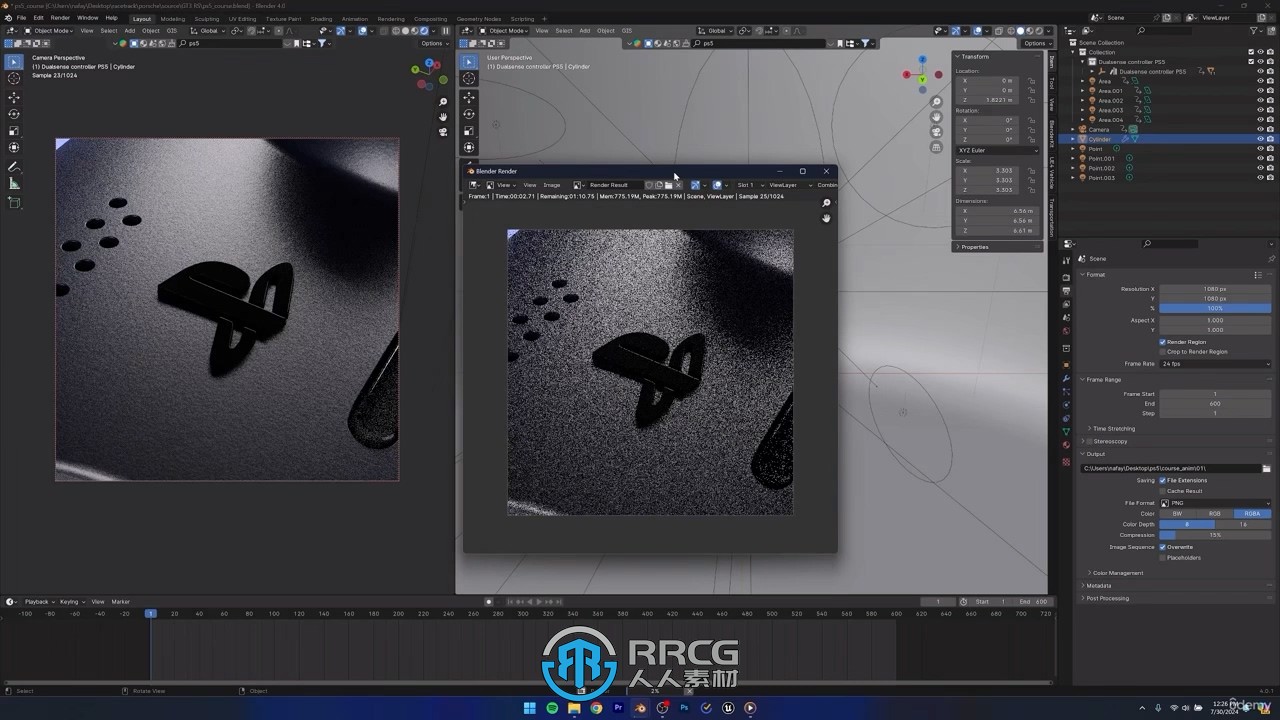Collapse the Frame Range panel

[x=1102, y=380]
